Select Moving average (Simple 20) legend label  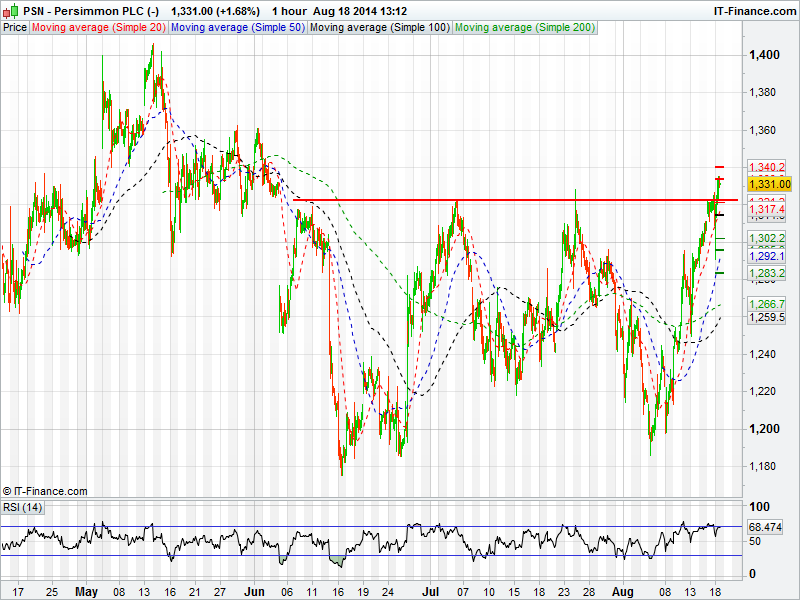98,28
